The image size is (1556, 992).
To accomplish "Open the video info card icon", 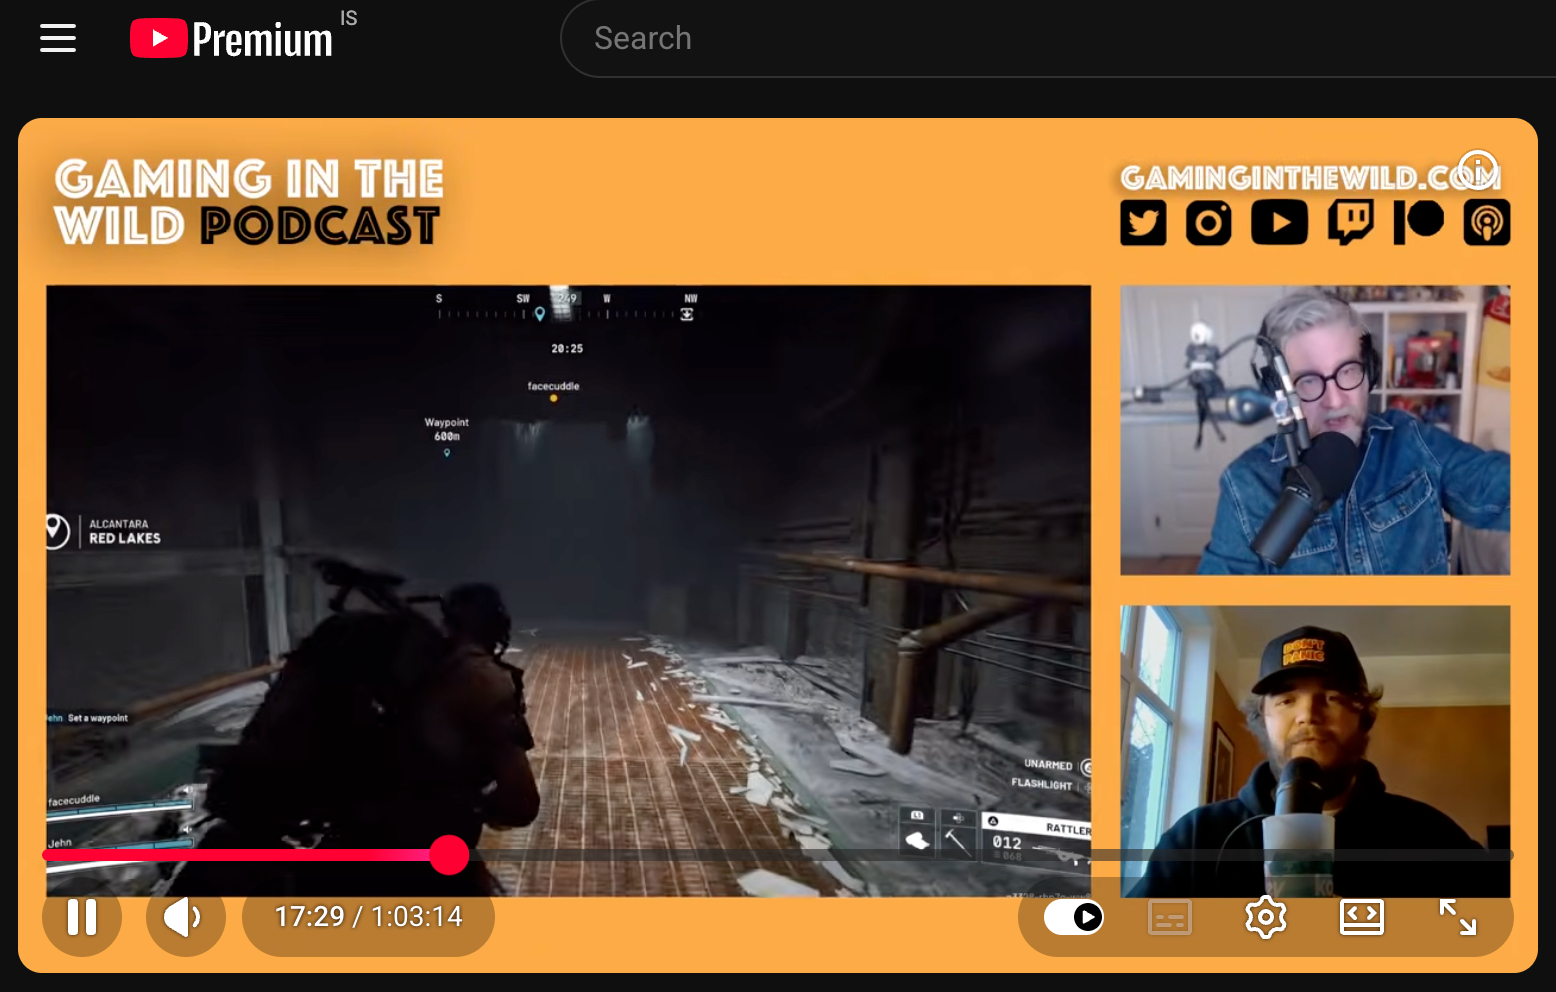I will point(1477,168).
